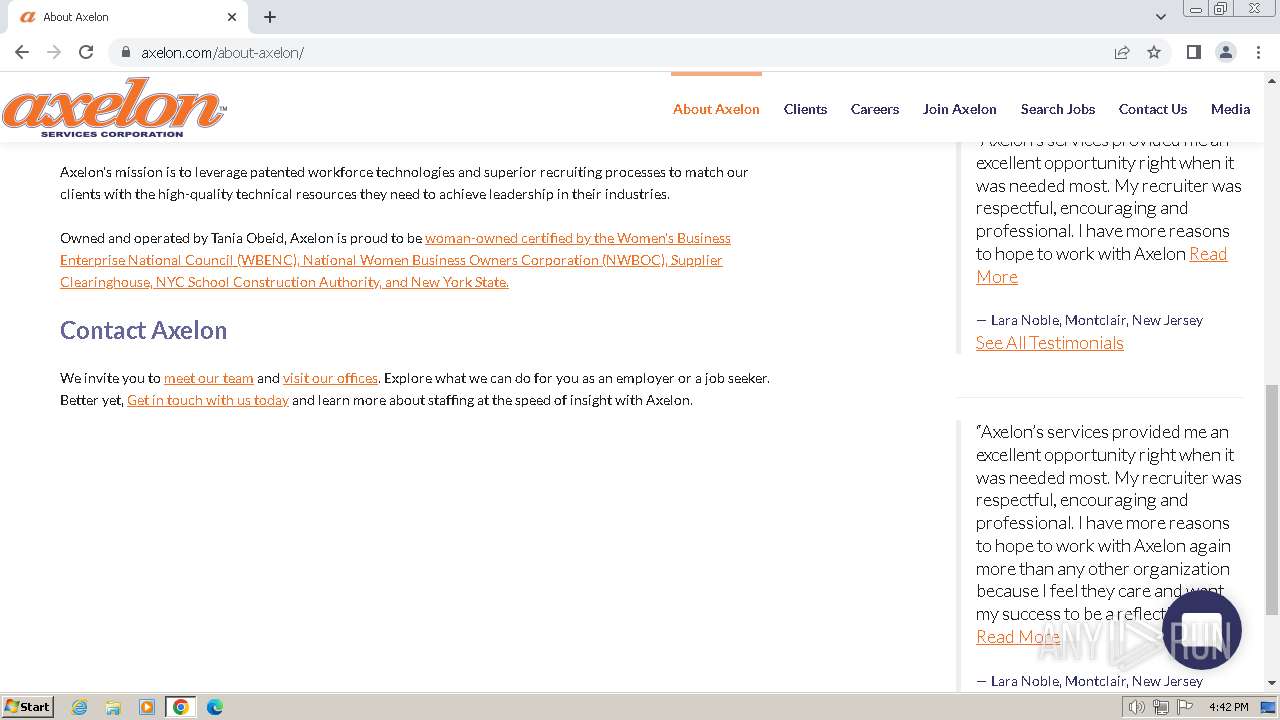The image size is (1280, 720).
Task: Share this page using the share icon
Action: [1122, 52]
